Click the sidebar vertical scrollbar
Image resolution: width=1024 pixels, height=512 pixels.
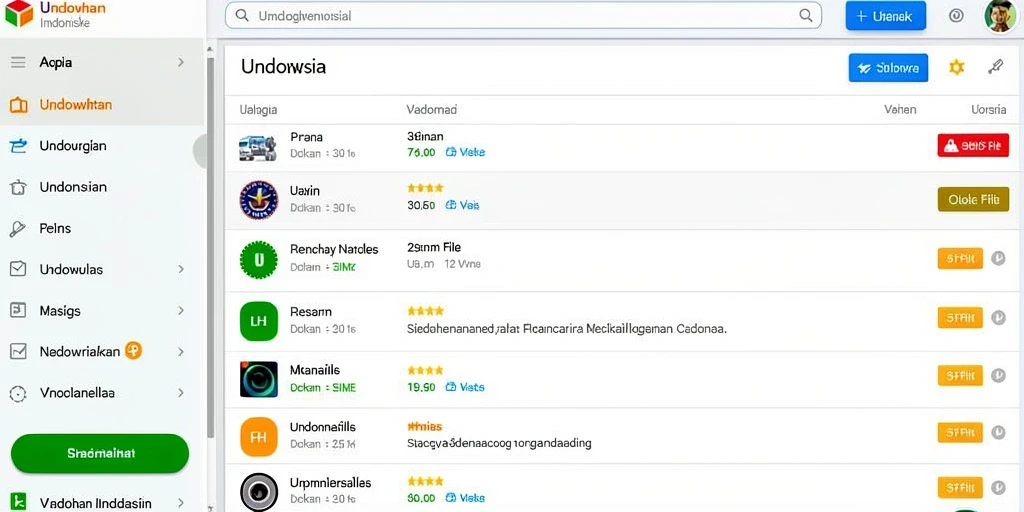(210, 248)
